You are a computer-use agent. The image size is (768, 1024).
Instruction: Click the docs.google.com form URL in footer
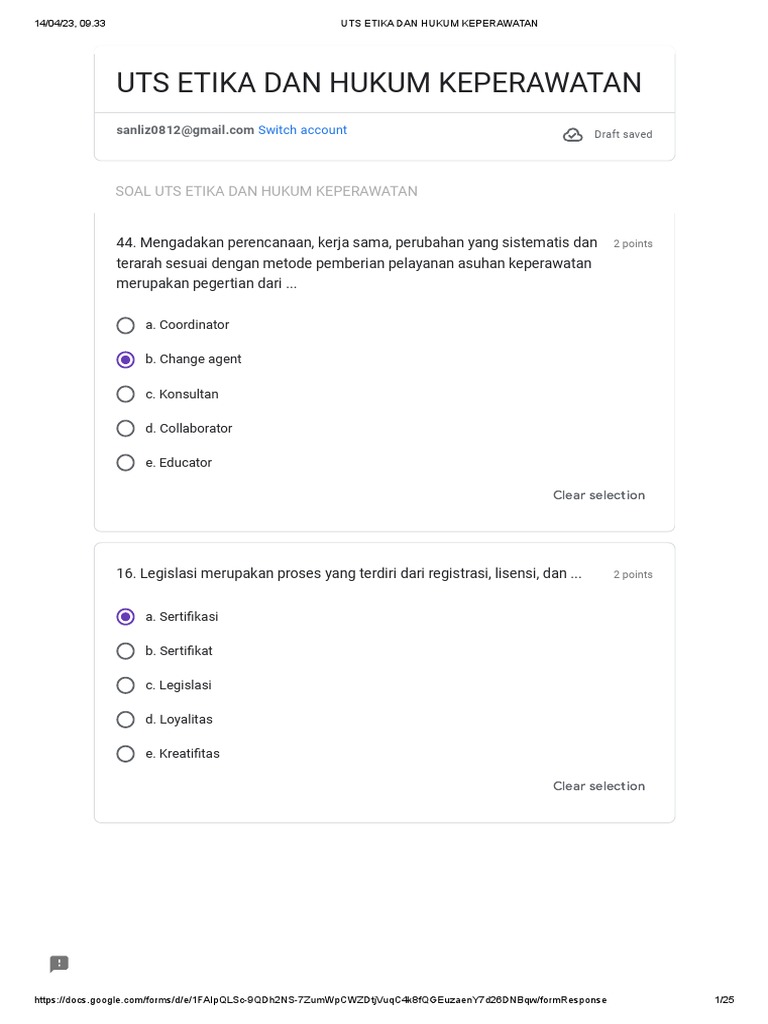[x=320, y=1000]
